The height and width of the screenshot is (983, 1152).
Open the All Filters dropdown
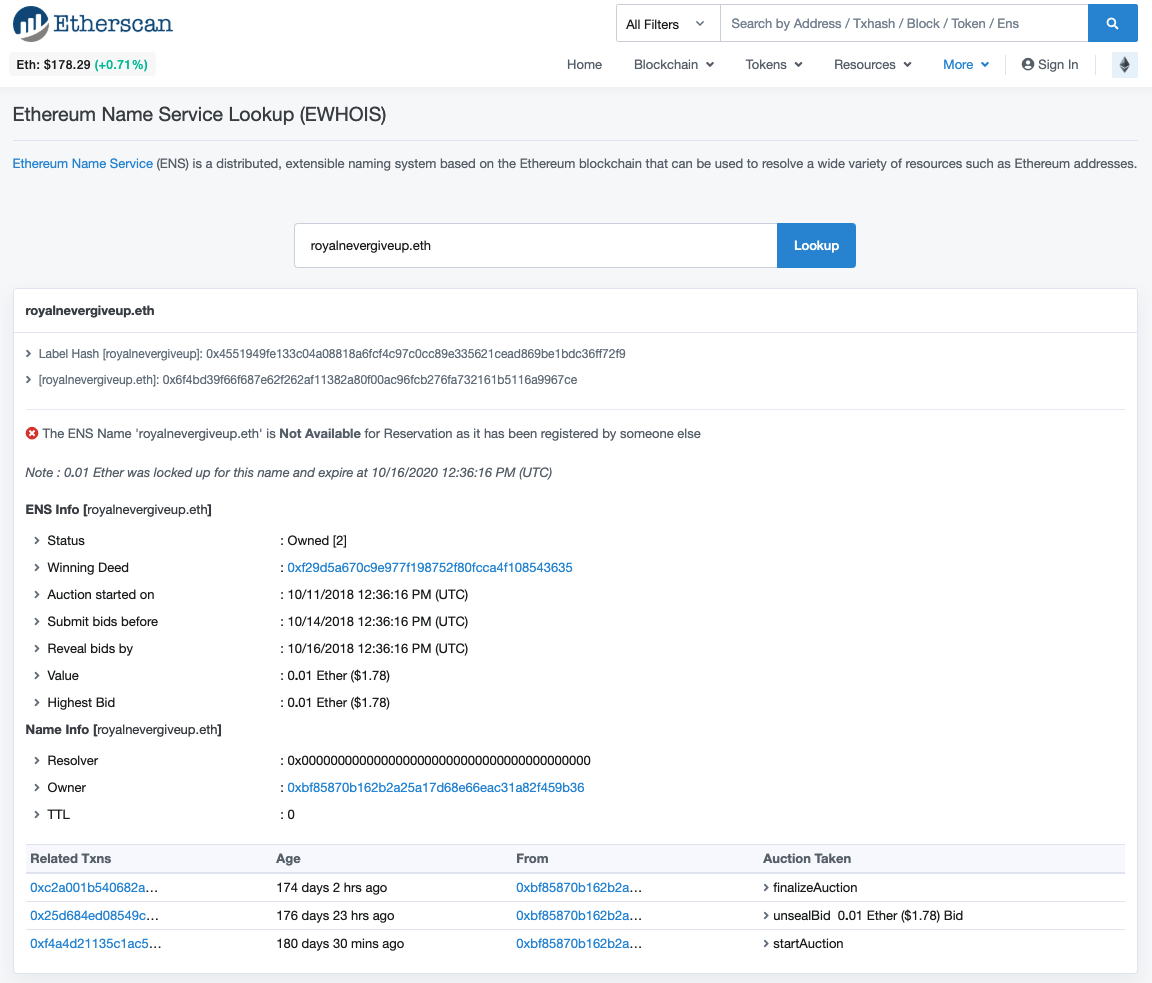pyautogui.click(x=667, y=23)
